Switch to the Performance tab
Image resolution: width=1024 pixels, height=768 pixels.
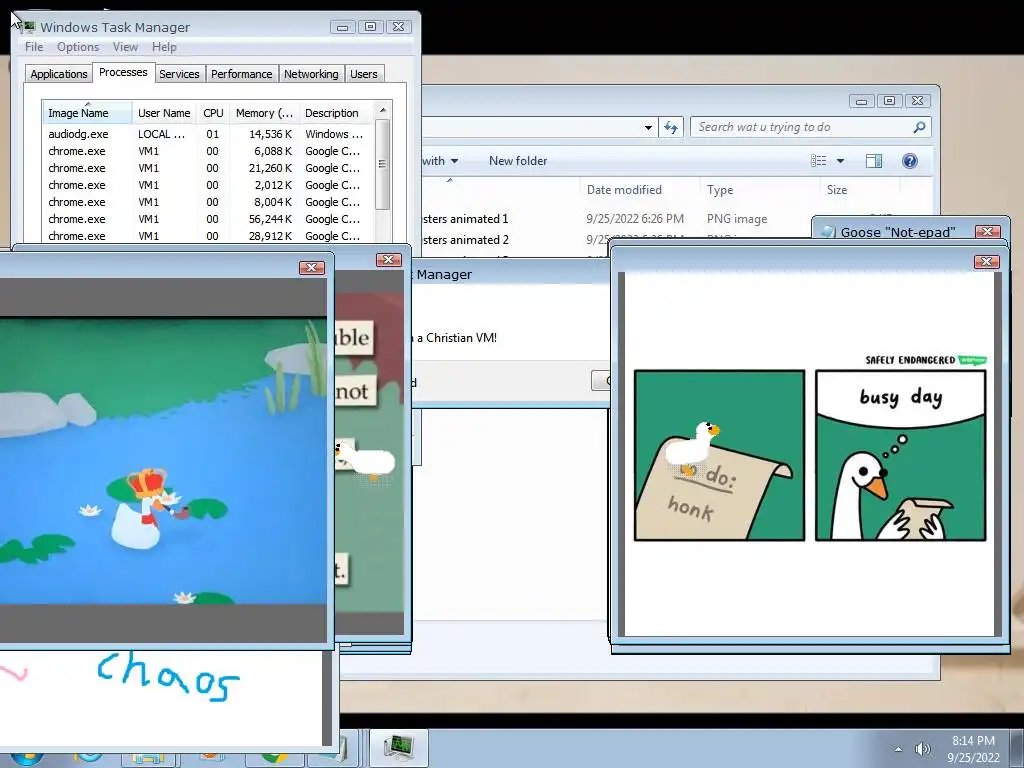(241, 74)
